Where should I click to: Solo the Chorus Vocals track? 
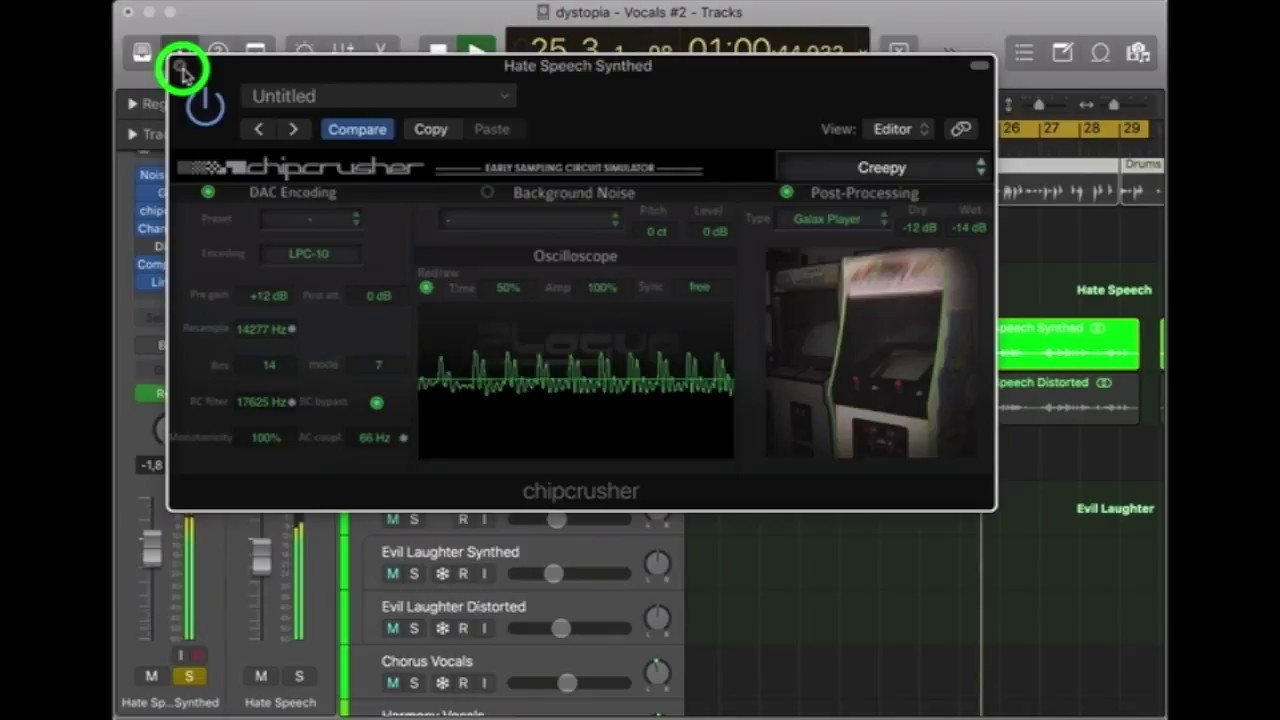click(x=413, y=683)
